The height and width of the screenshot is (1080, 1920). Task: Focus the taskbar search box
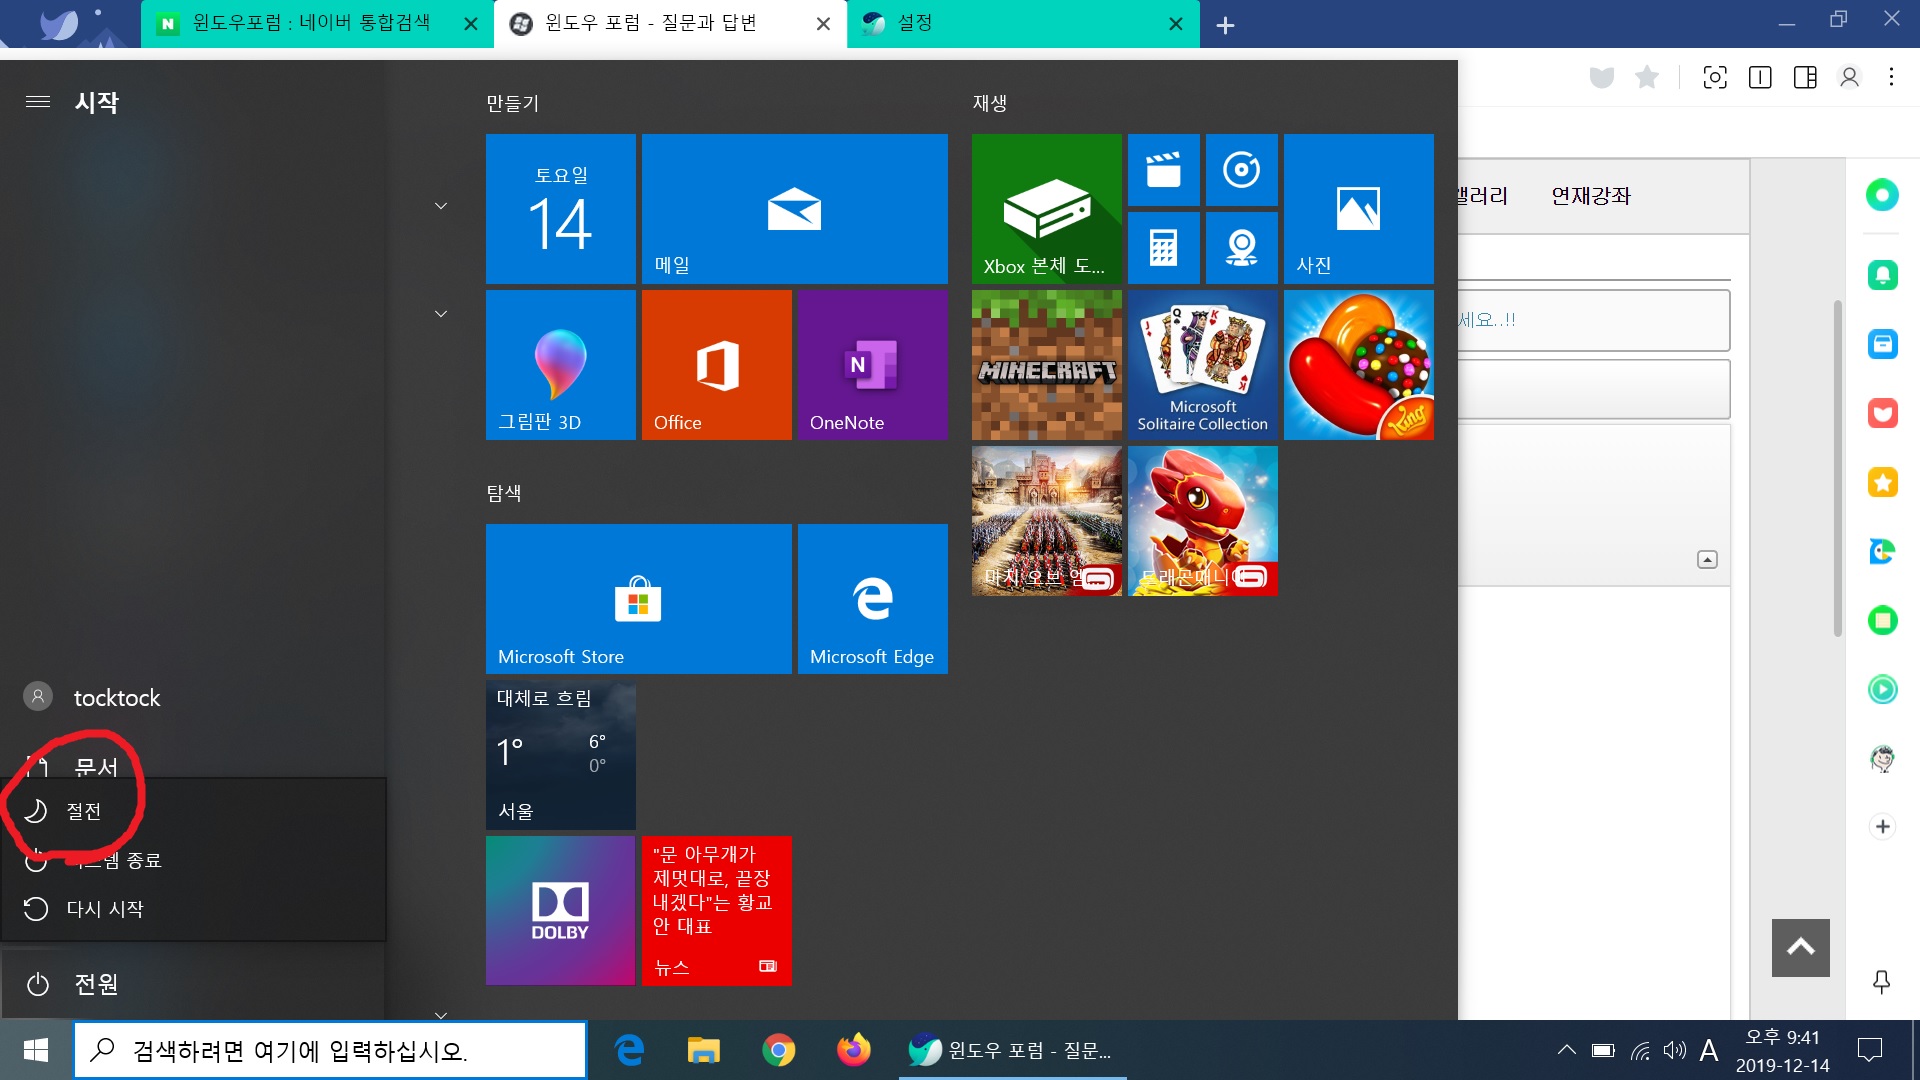pyautogui.click(x=330, y=1050)
